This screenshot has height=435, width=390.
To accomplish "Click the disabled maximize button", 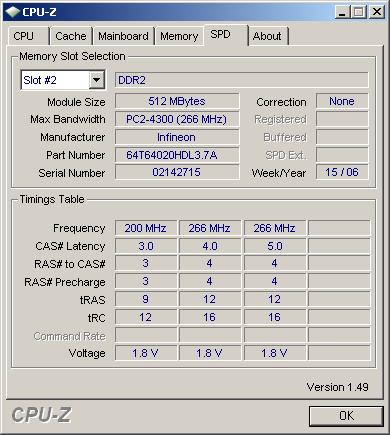I will (359, 12).
